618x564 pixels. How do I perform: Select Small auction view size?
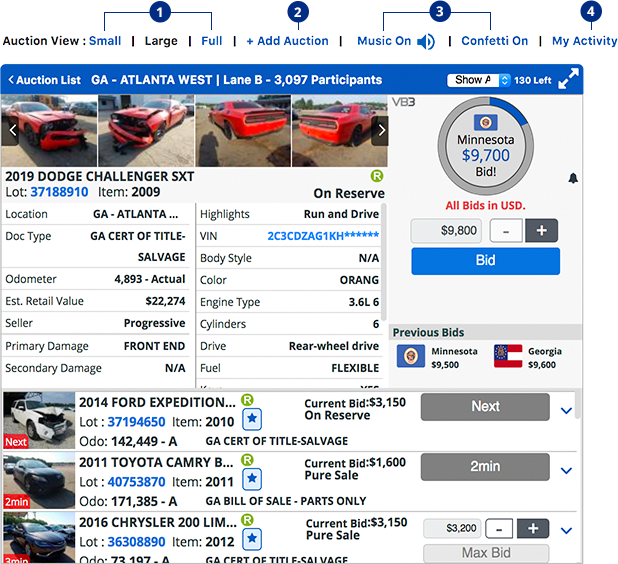tap(102, 44)
